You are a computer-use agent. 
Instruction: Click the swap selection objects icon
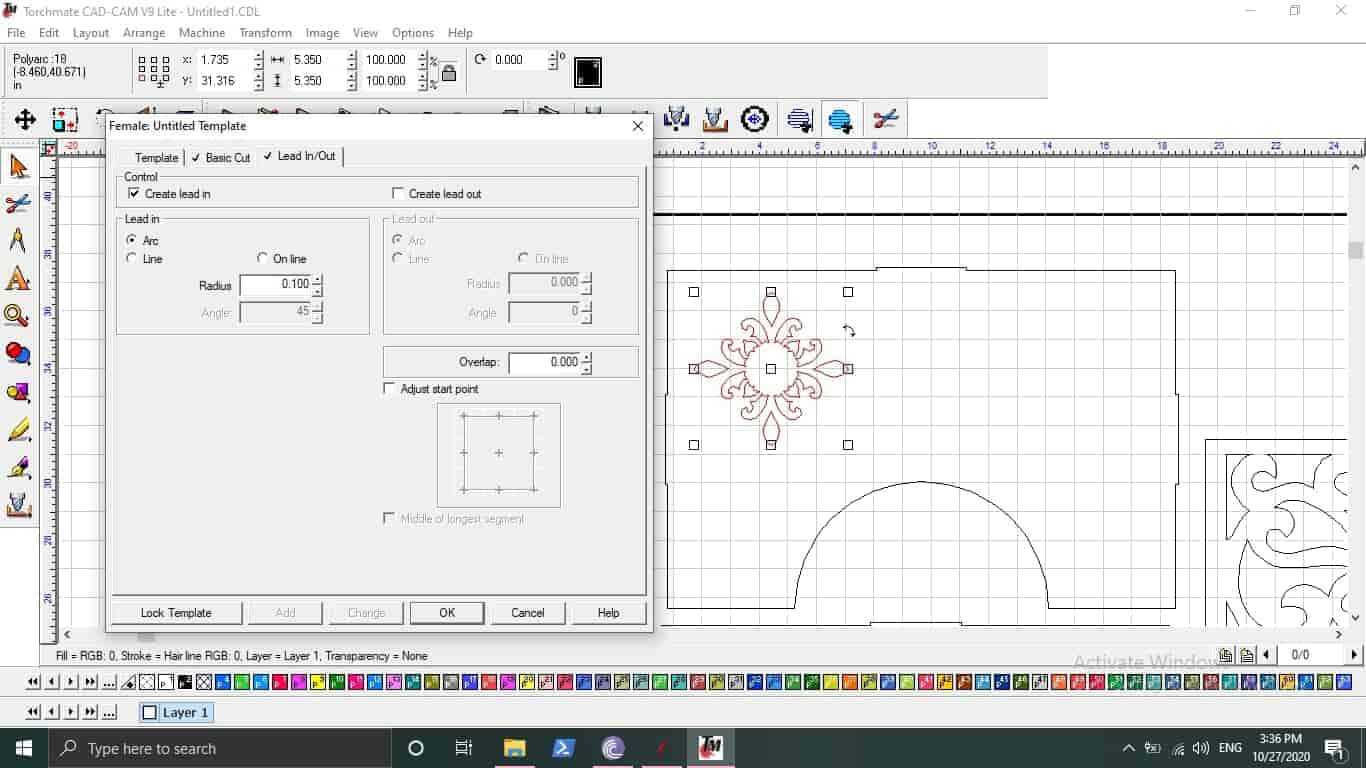[x=65, y=120]
